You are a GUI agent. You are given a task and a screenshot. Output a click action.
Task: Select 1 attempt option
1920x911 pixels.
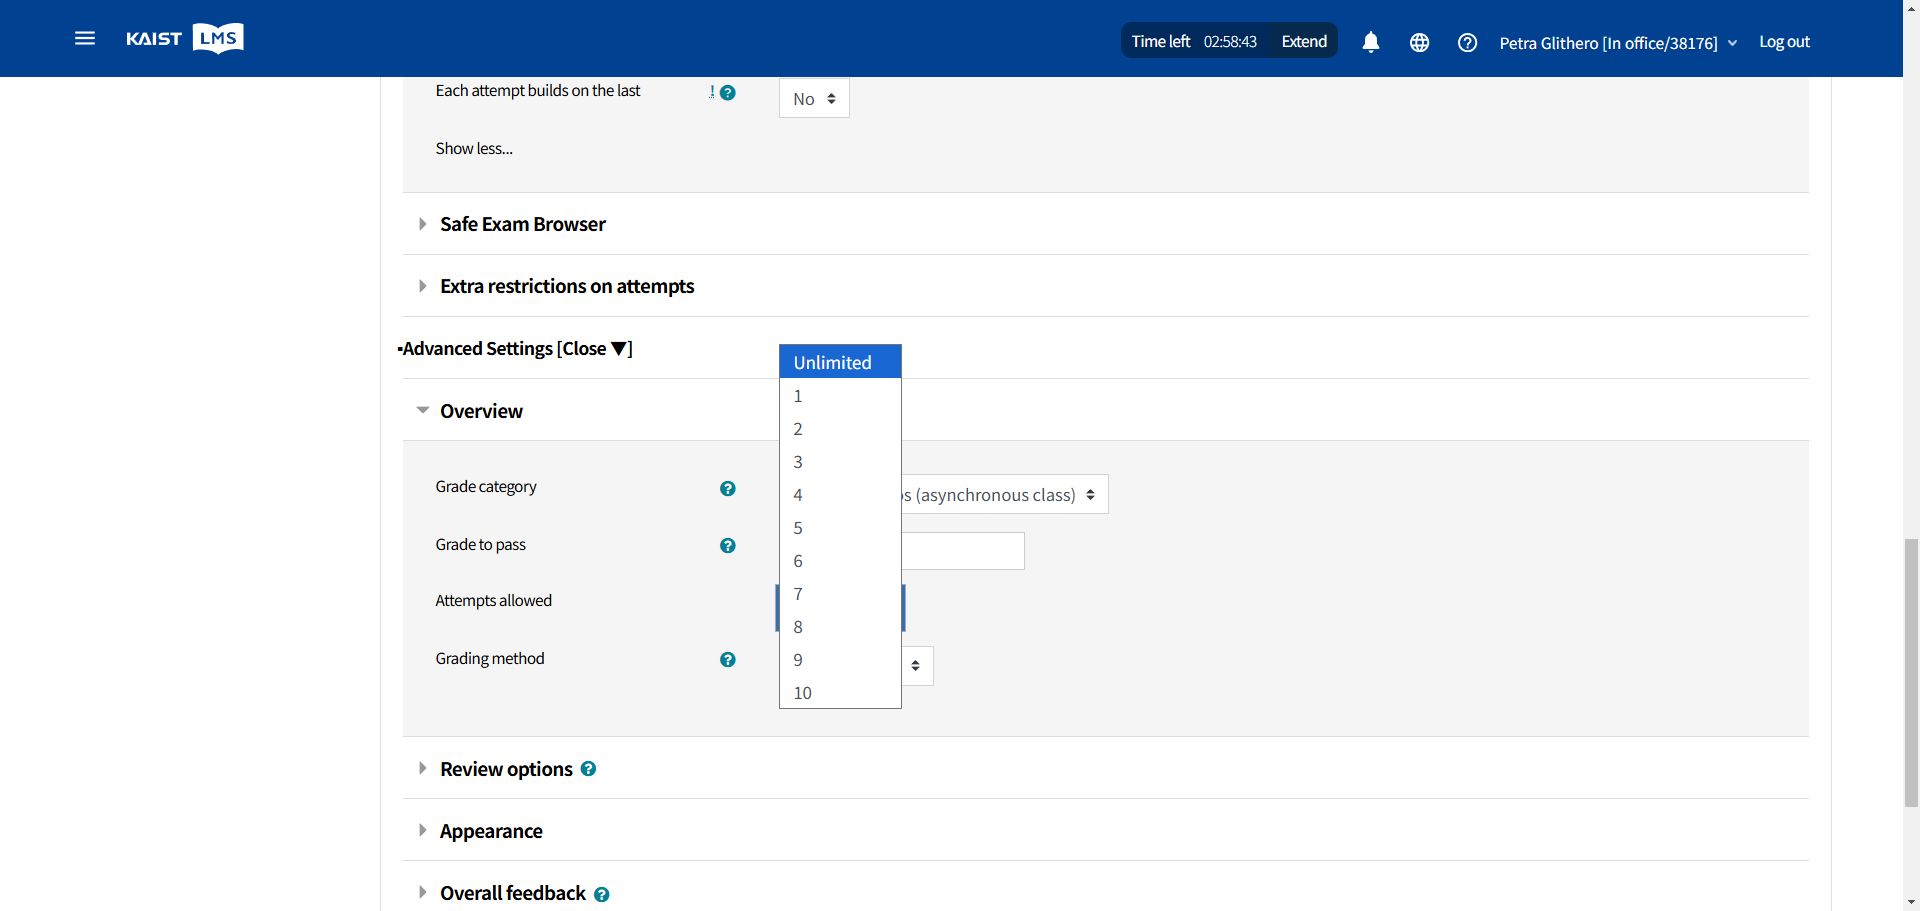(840, 396)
